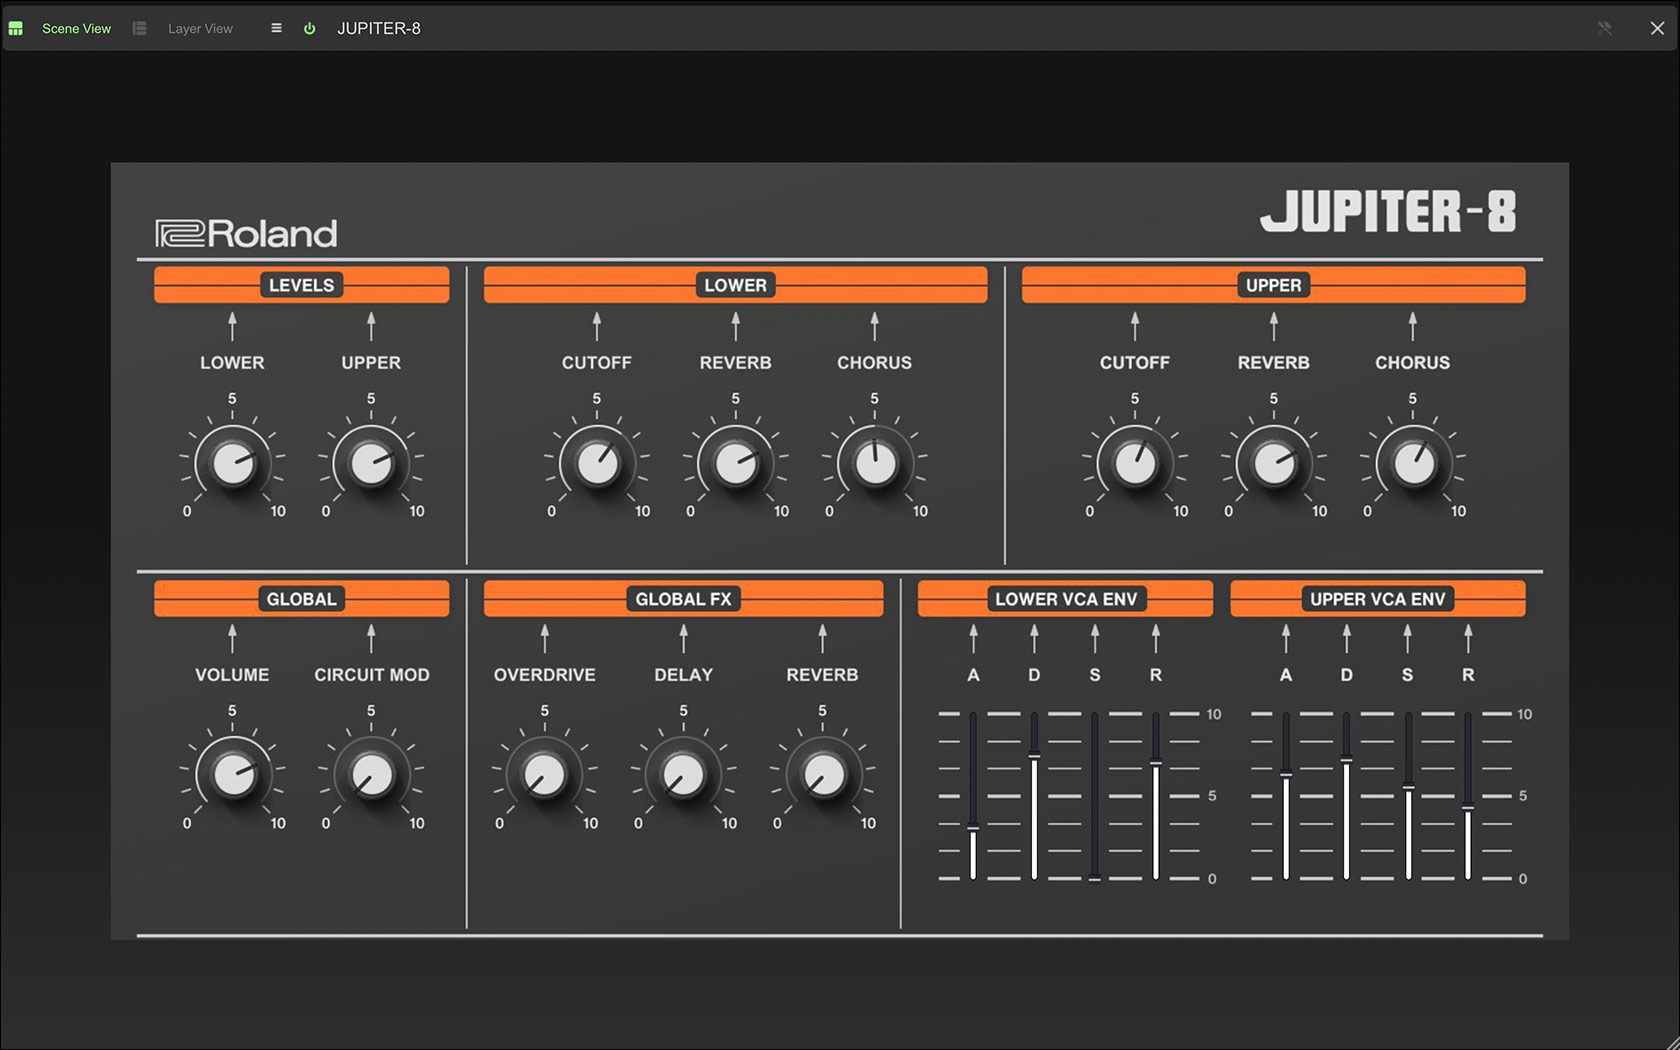
Task: Click arrow above GLOBAL FX REVERB label
Action: [822, 638]
